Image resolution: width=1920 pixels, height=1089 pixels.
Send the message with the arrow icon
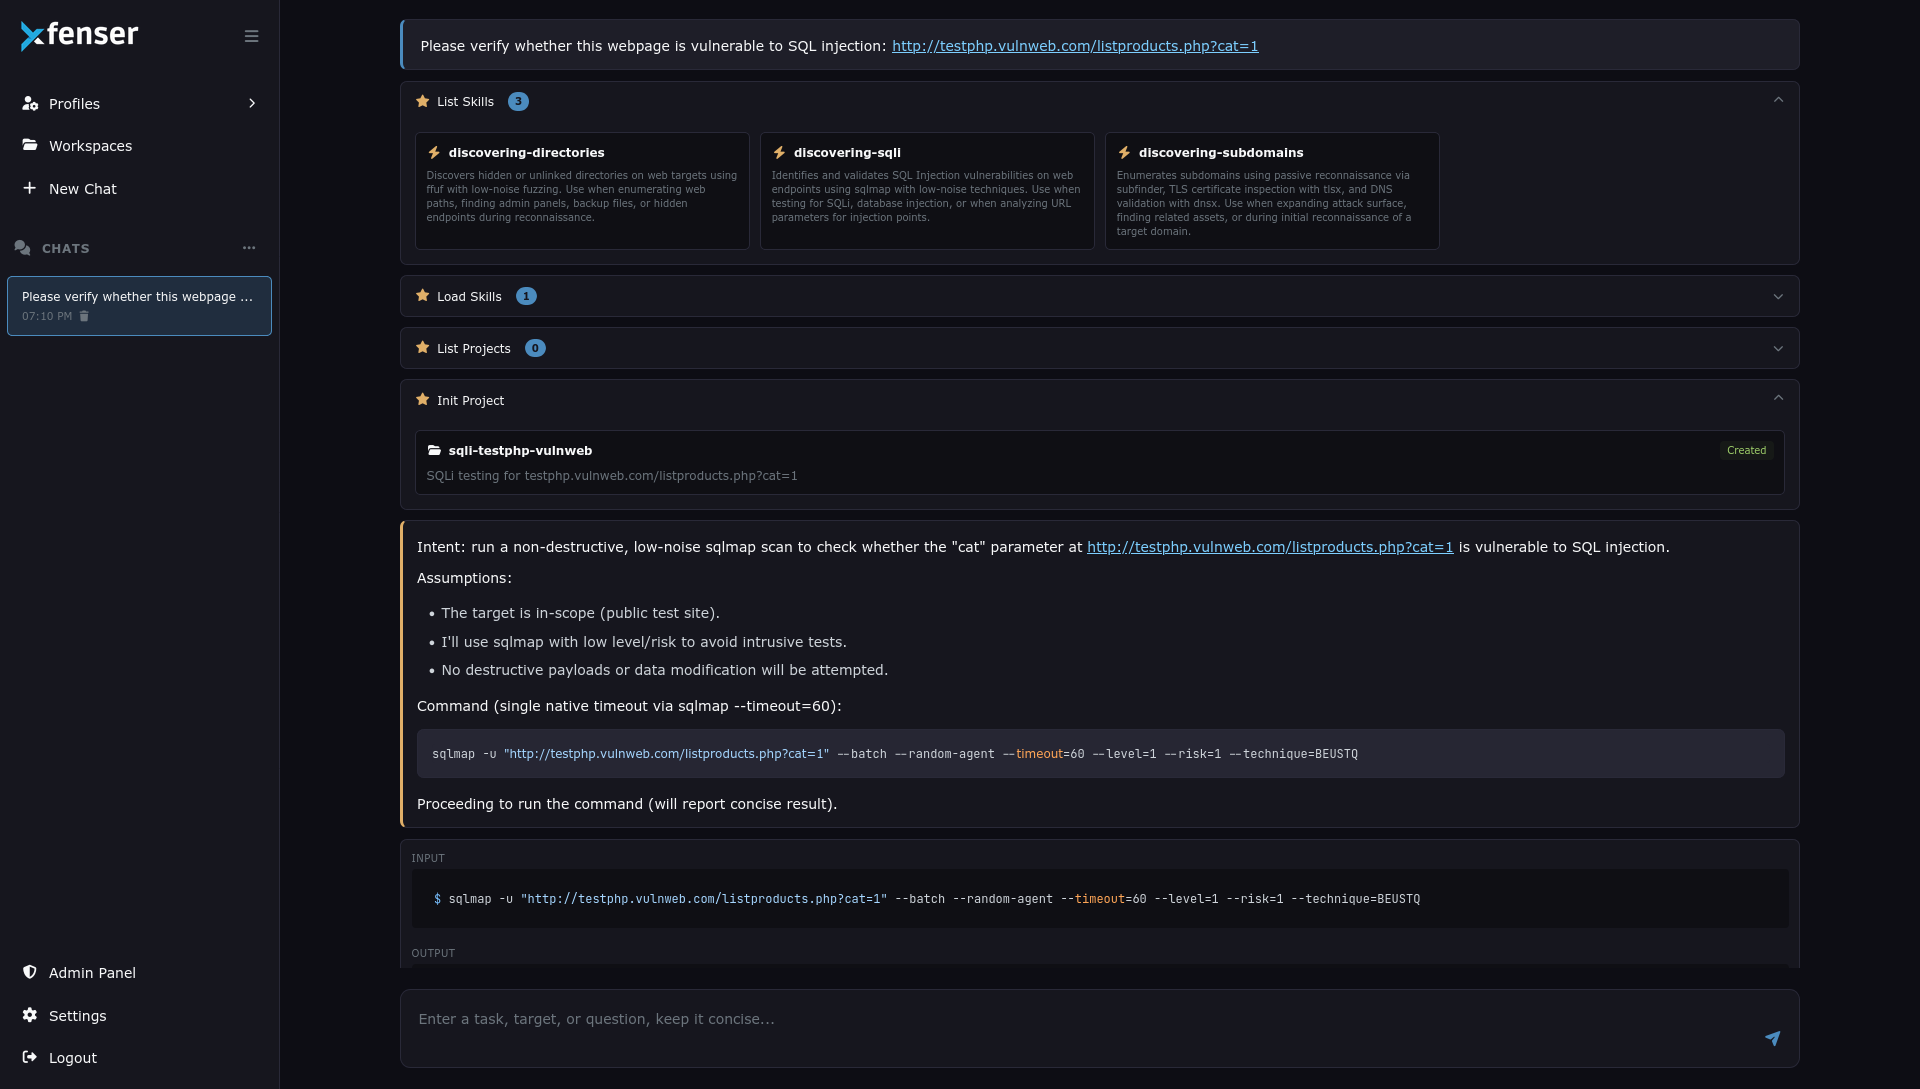(x=1772, y=1039)
